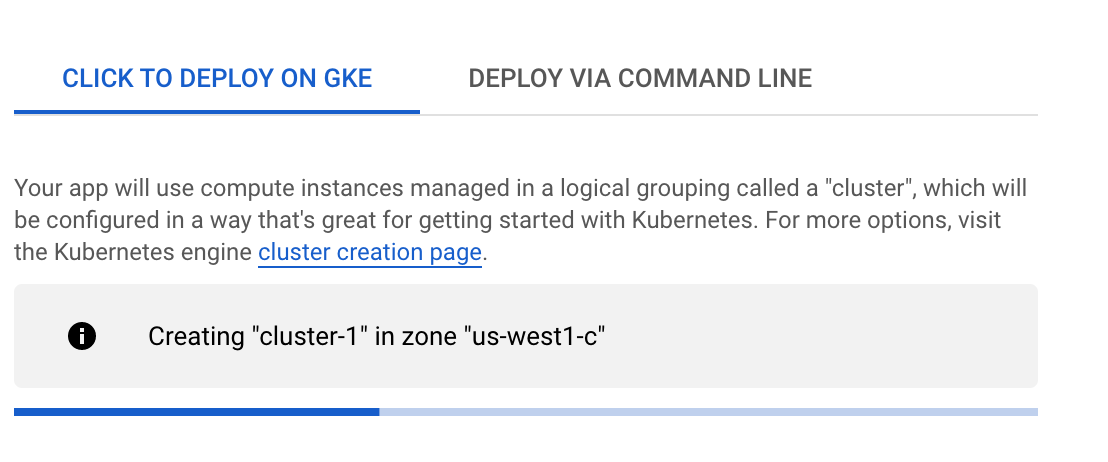Click the unfilled light blue part of the progress bar

point(709,412)
